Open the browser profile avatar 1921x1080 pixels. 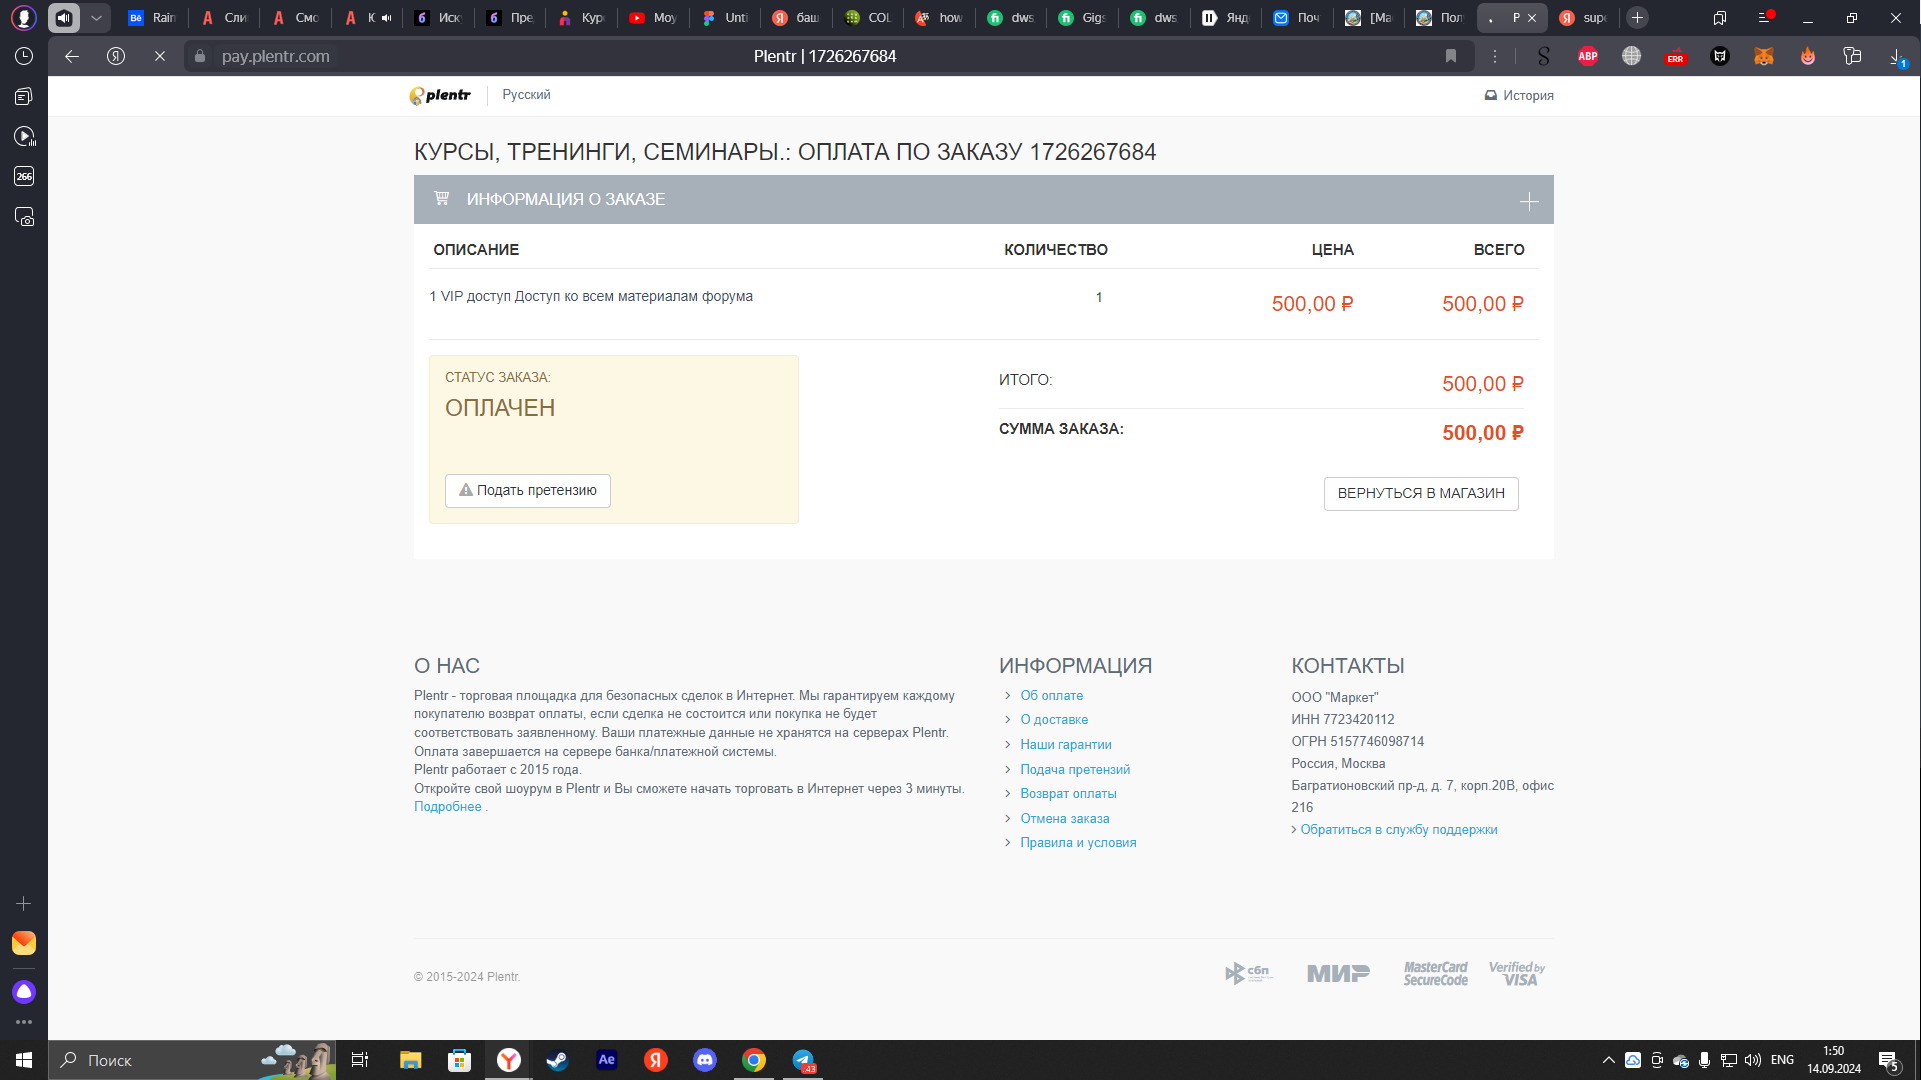tap(24, 17)
